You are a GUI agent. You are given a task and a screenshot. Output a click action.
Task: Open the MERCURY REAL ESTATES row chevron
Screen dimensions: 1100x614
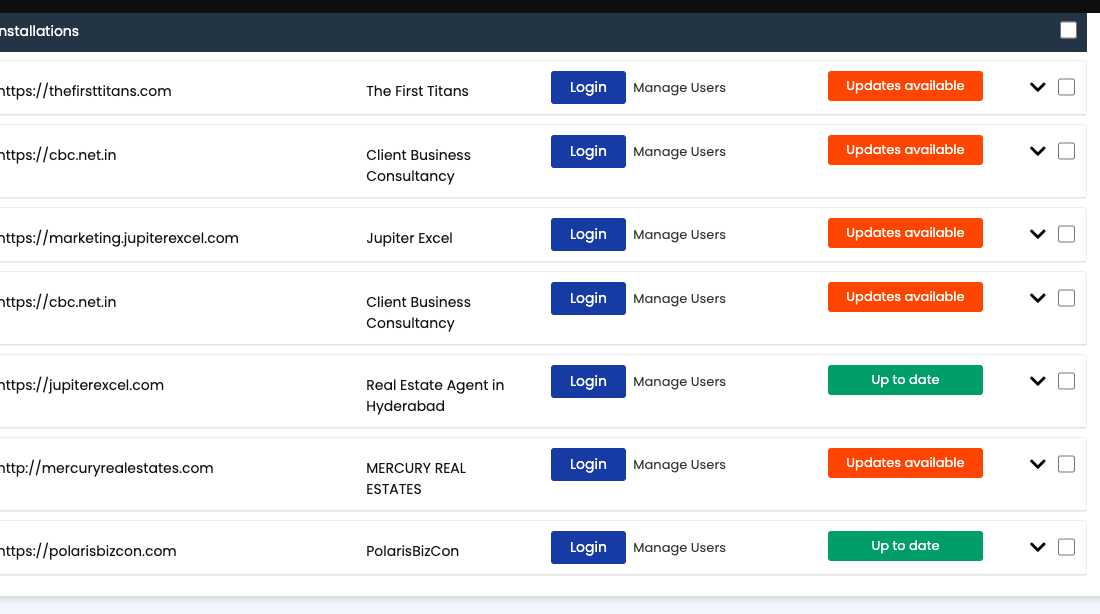tap(1037, 465)
